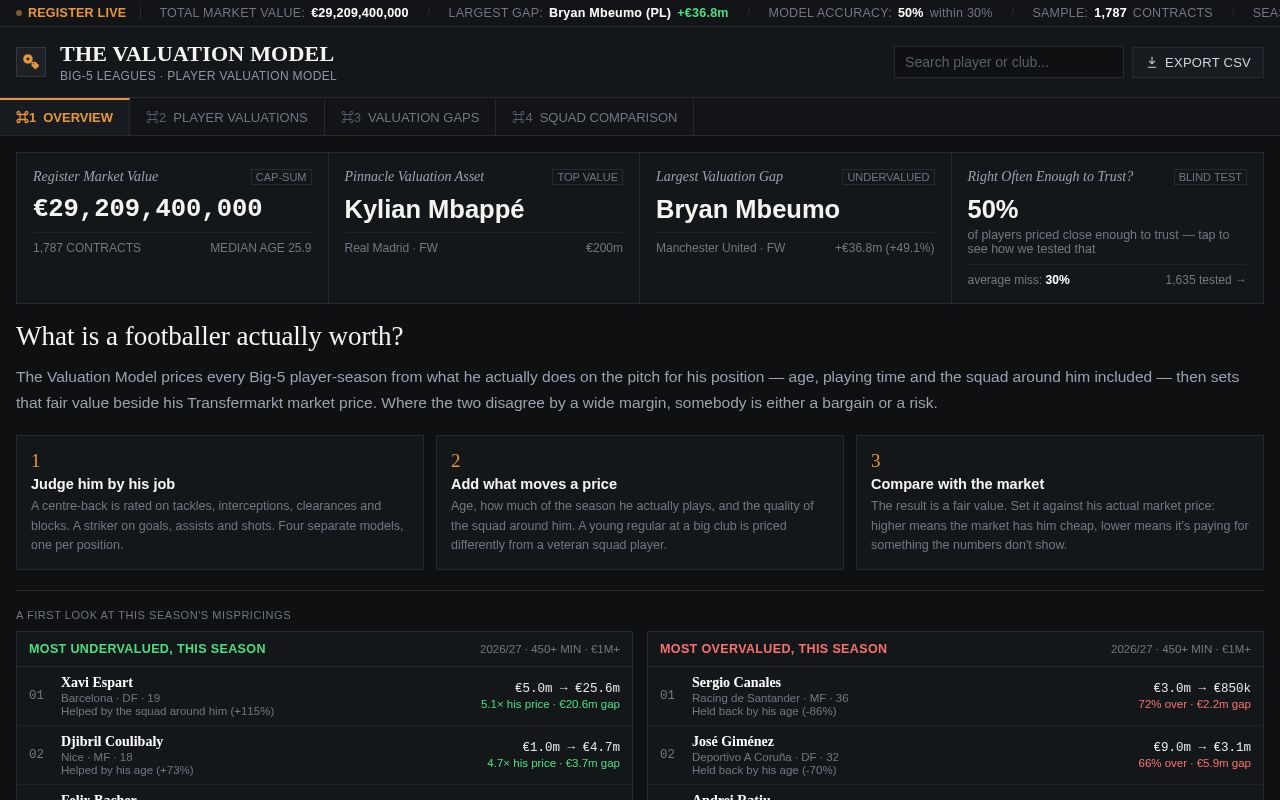Click the '72% over · €2.2m gap' label
Screen dimensions: 1280x800
pyautogui.click(x=1194, y=704)
